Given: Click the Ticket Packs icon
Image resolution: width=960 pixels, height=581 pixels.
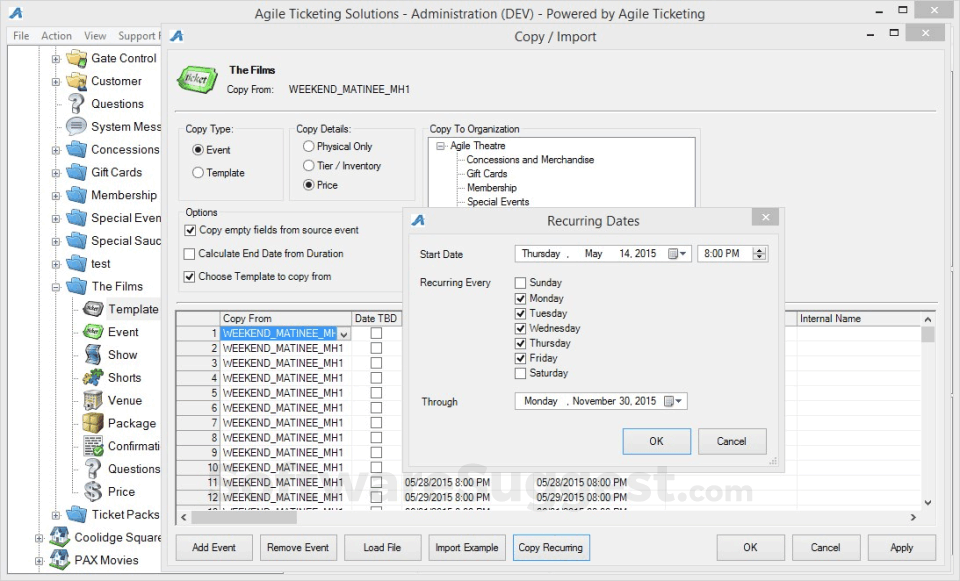Looking at the screenshot, I should [76, 514].
